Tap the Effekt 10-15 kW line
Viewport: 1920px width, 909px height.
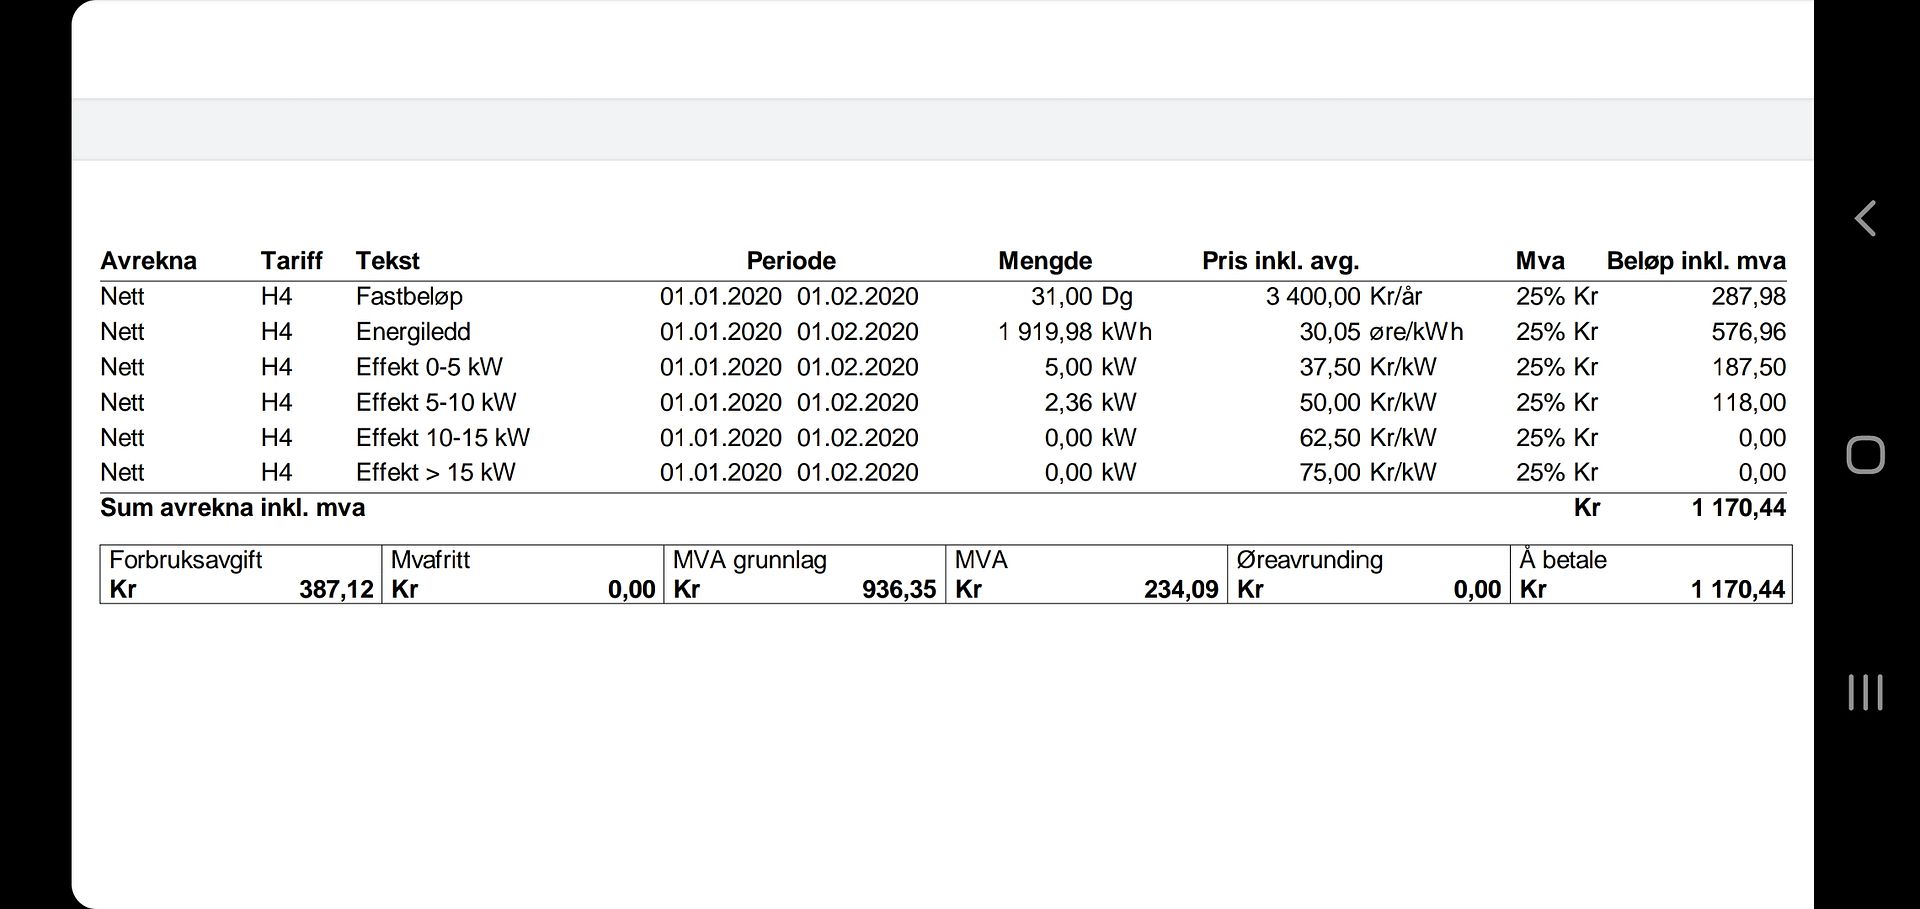[x=442, y=437]
